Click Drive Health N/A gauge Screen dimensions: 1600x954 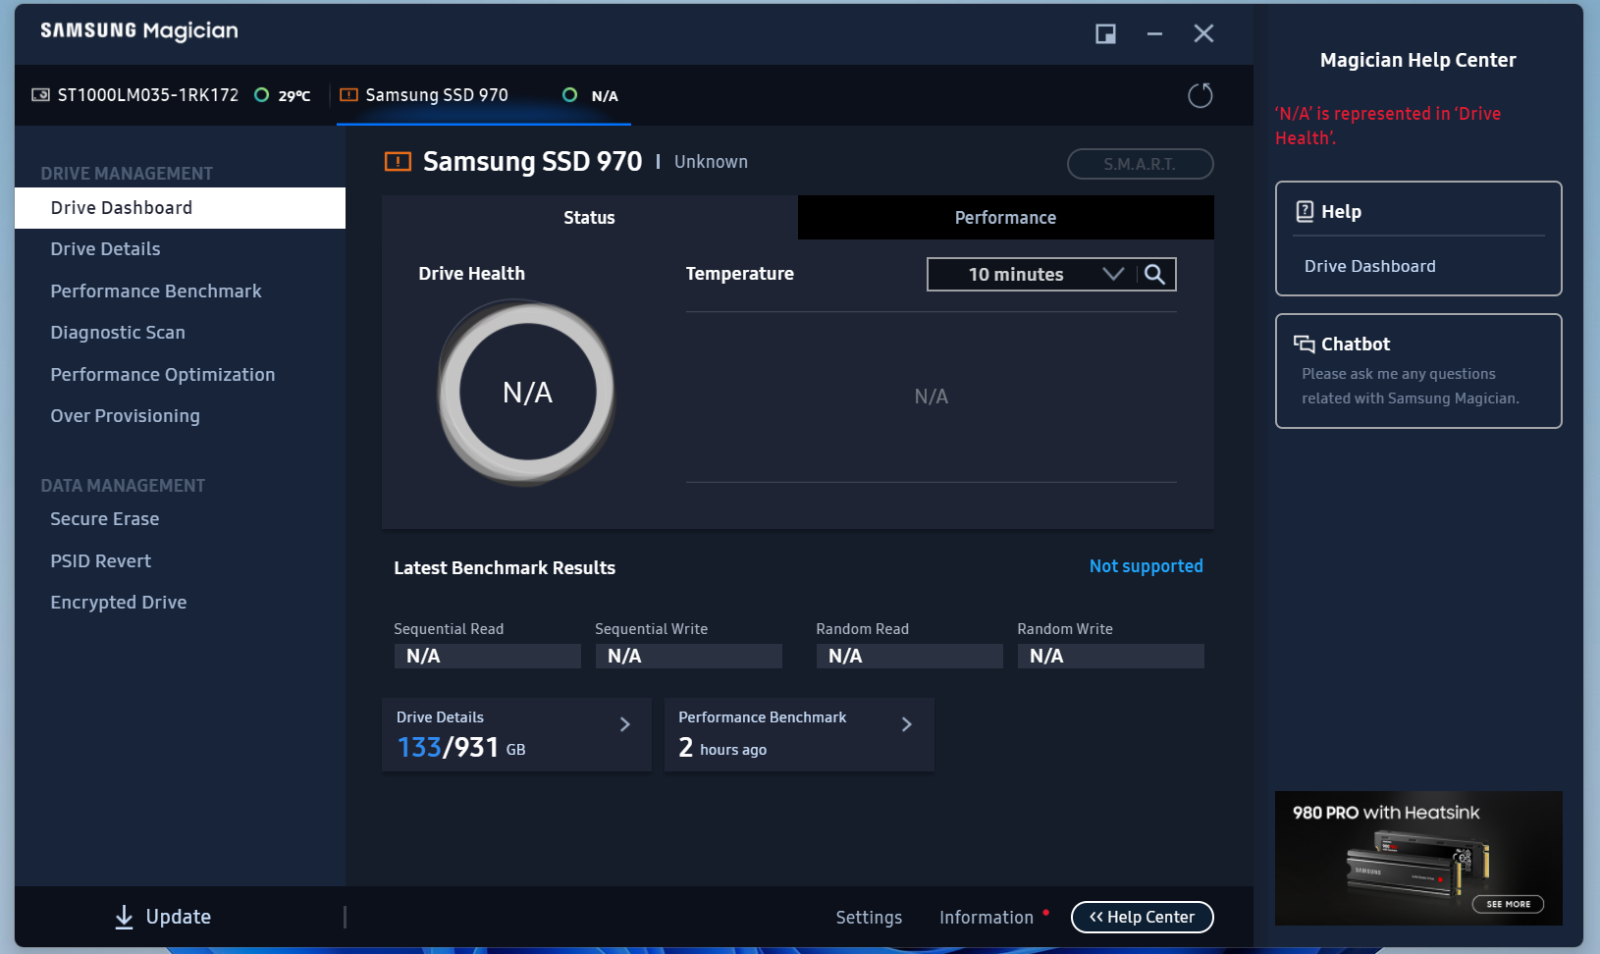[x=527, y=392]
